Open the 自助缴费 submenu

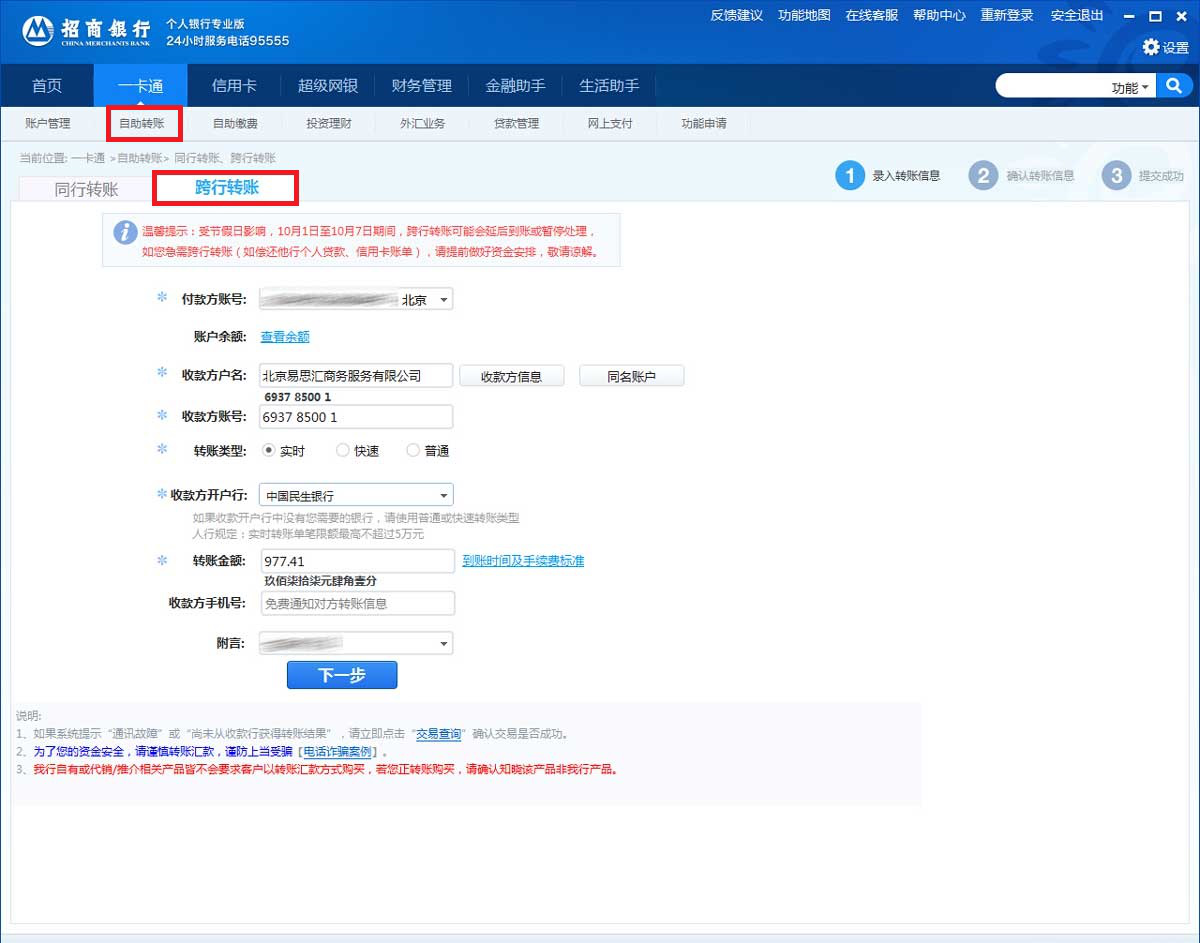(x=235, y=124)
